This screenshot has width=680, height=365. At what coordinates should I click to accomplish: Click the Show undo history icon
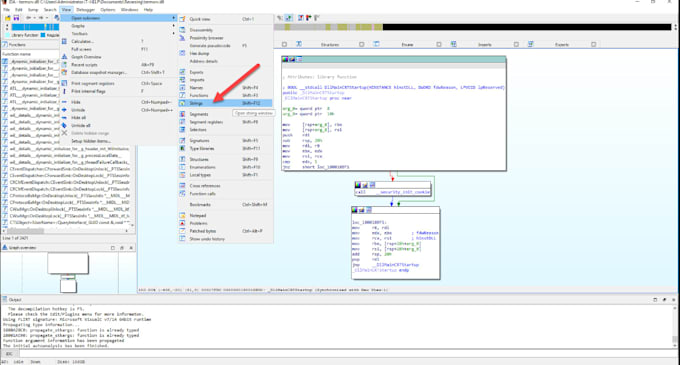point(183,238)
